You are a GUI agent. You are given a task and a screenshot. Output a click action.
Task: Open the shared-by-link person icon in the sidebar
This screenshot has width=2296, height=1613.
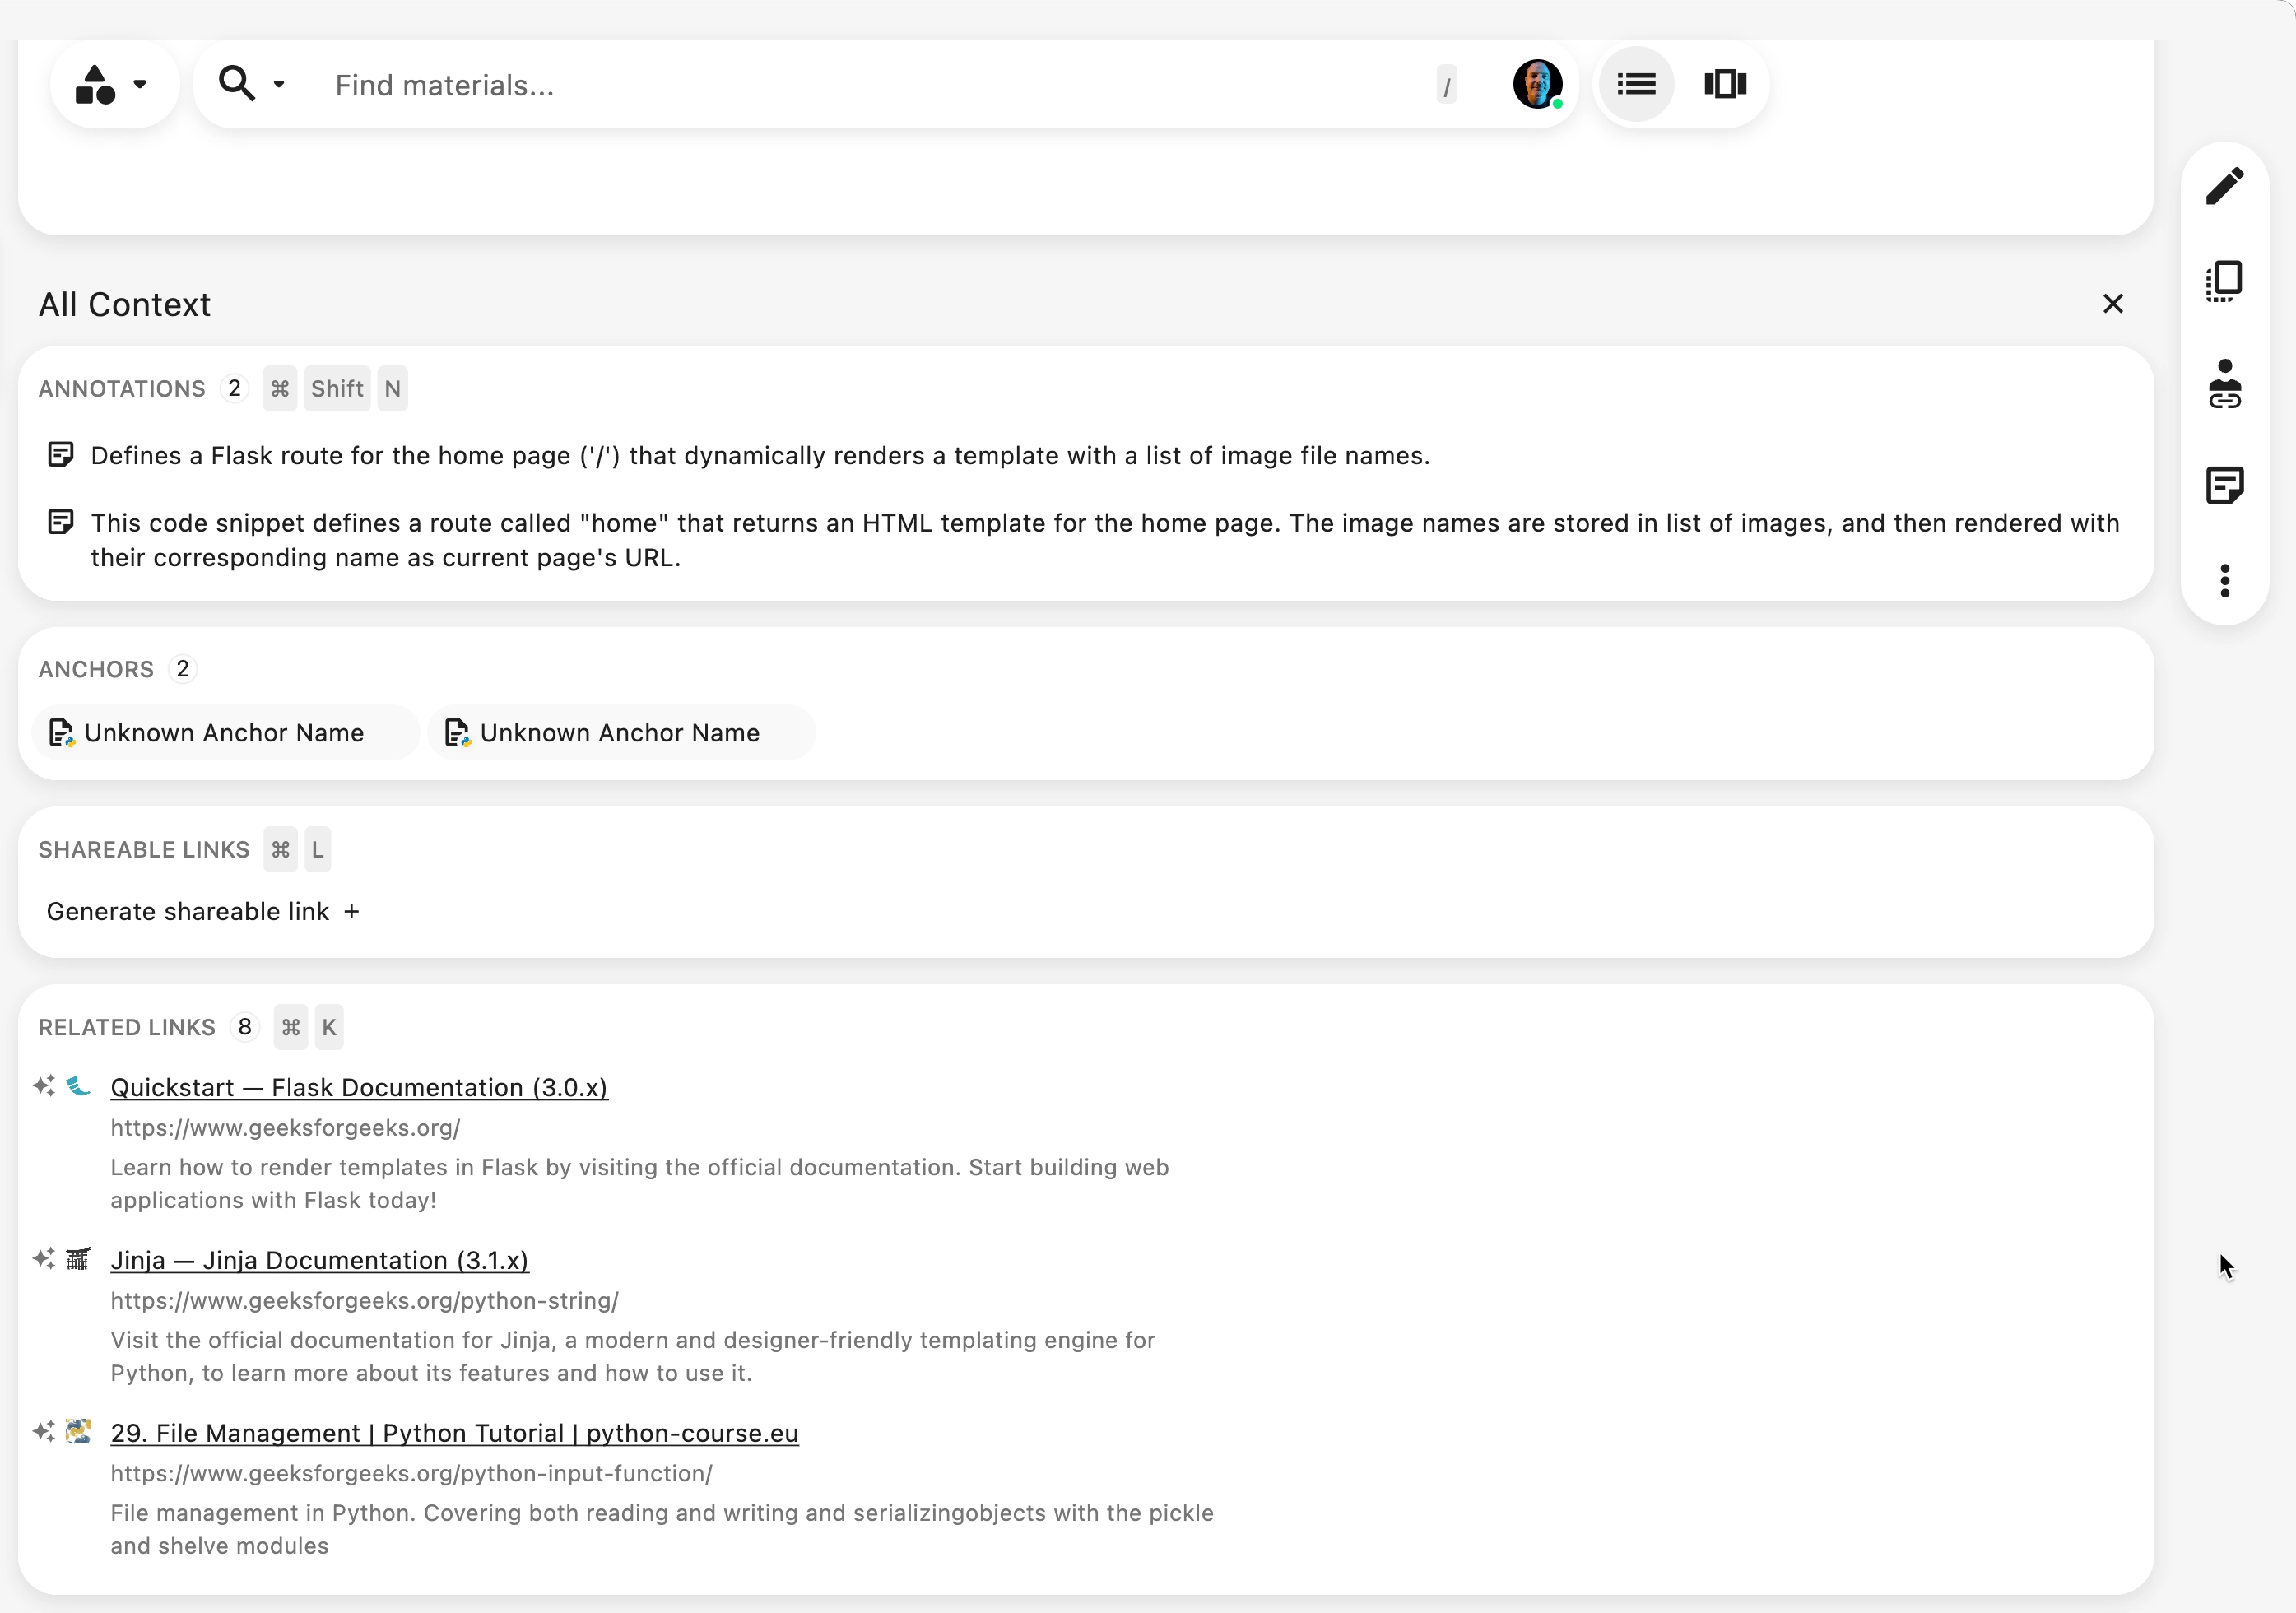pyautogui.click(x=2224, y=385)
